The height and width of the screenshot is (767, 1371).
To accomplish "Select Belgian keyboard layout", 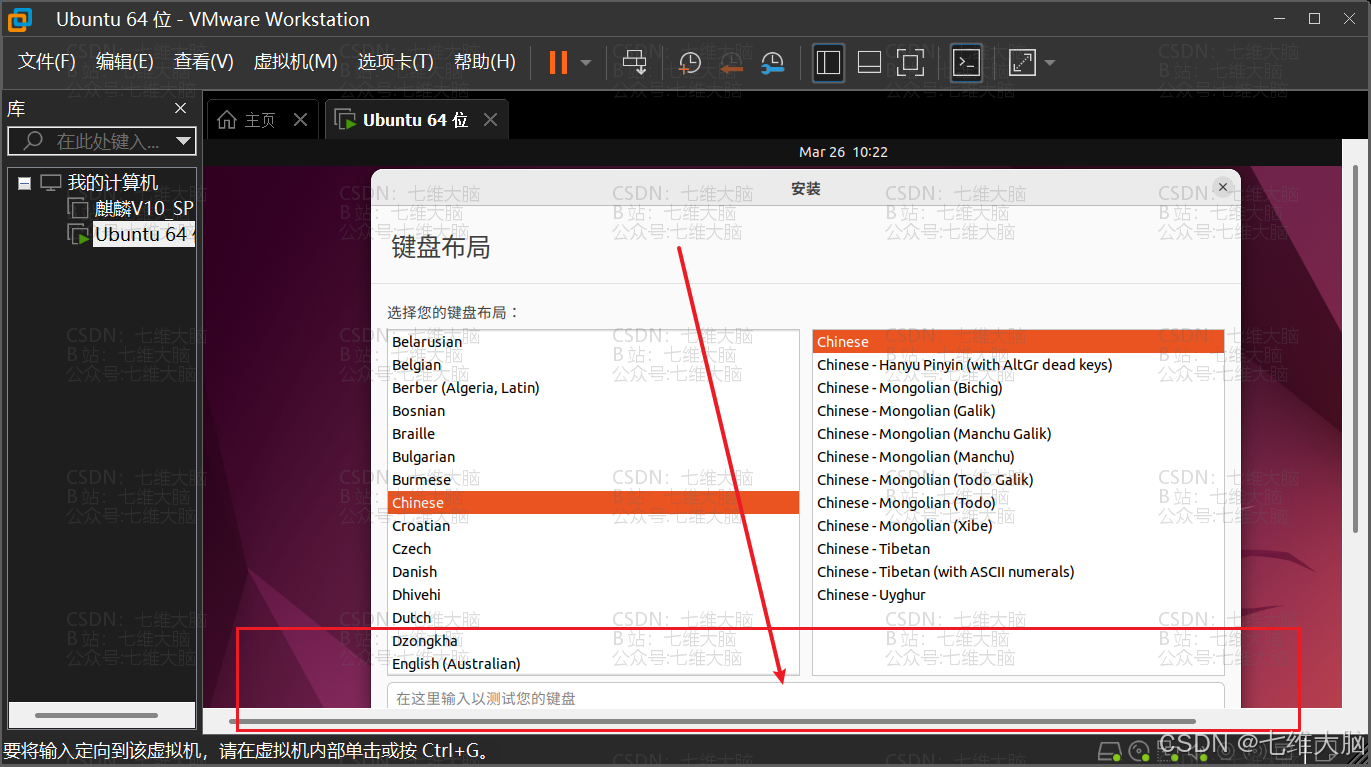I will (593, 365).
